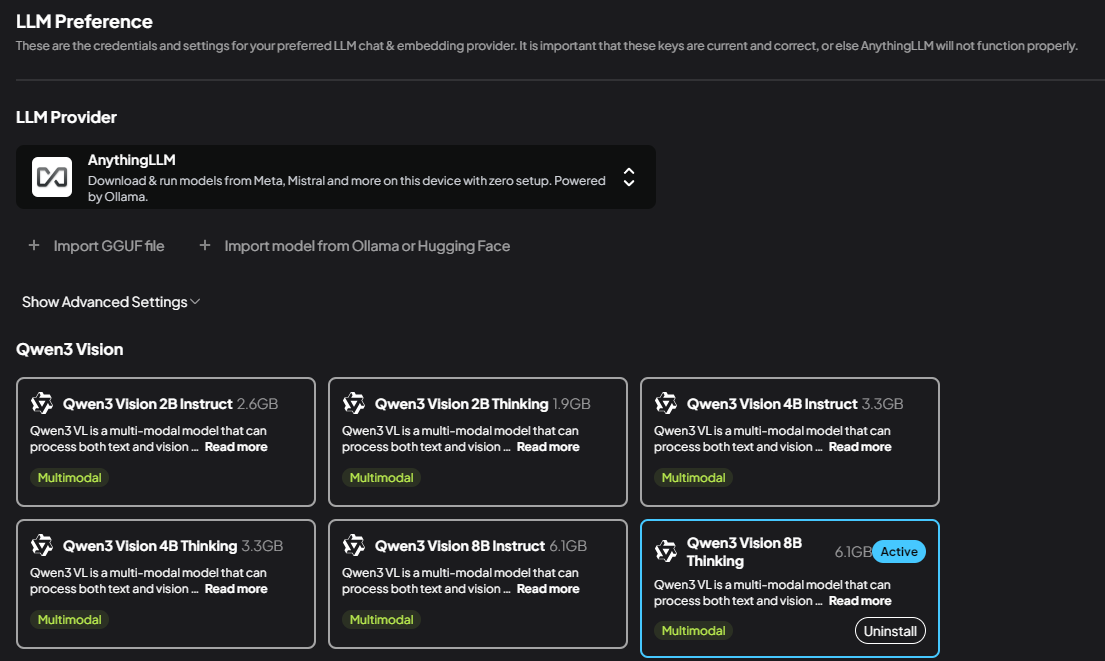Viewport: 1105px width, 661px height.
Task: Click Multimodal tag on 2B Thinking card
Action: point(381,478)
